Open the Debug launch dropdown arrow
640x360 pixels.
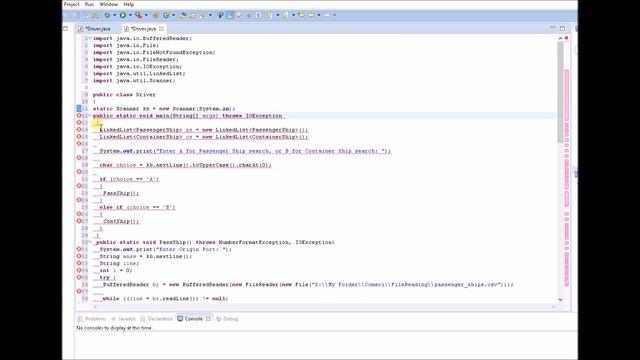click(x=114, y=15)
